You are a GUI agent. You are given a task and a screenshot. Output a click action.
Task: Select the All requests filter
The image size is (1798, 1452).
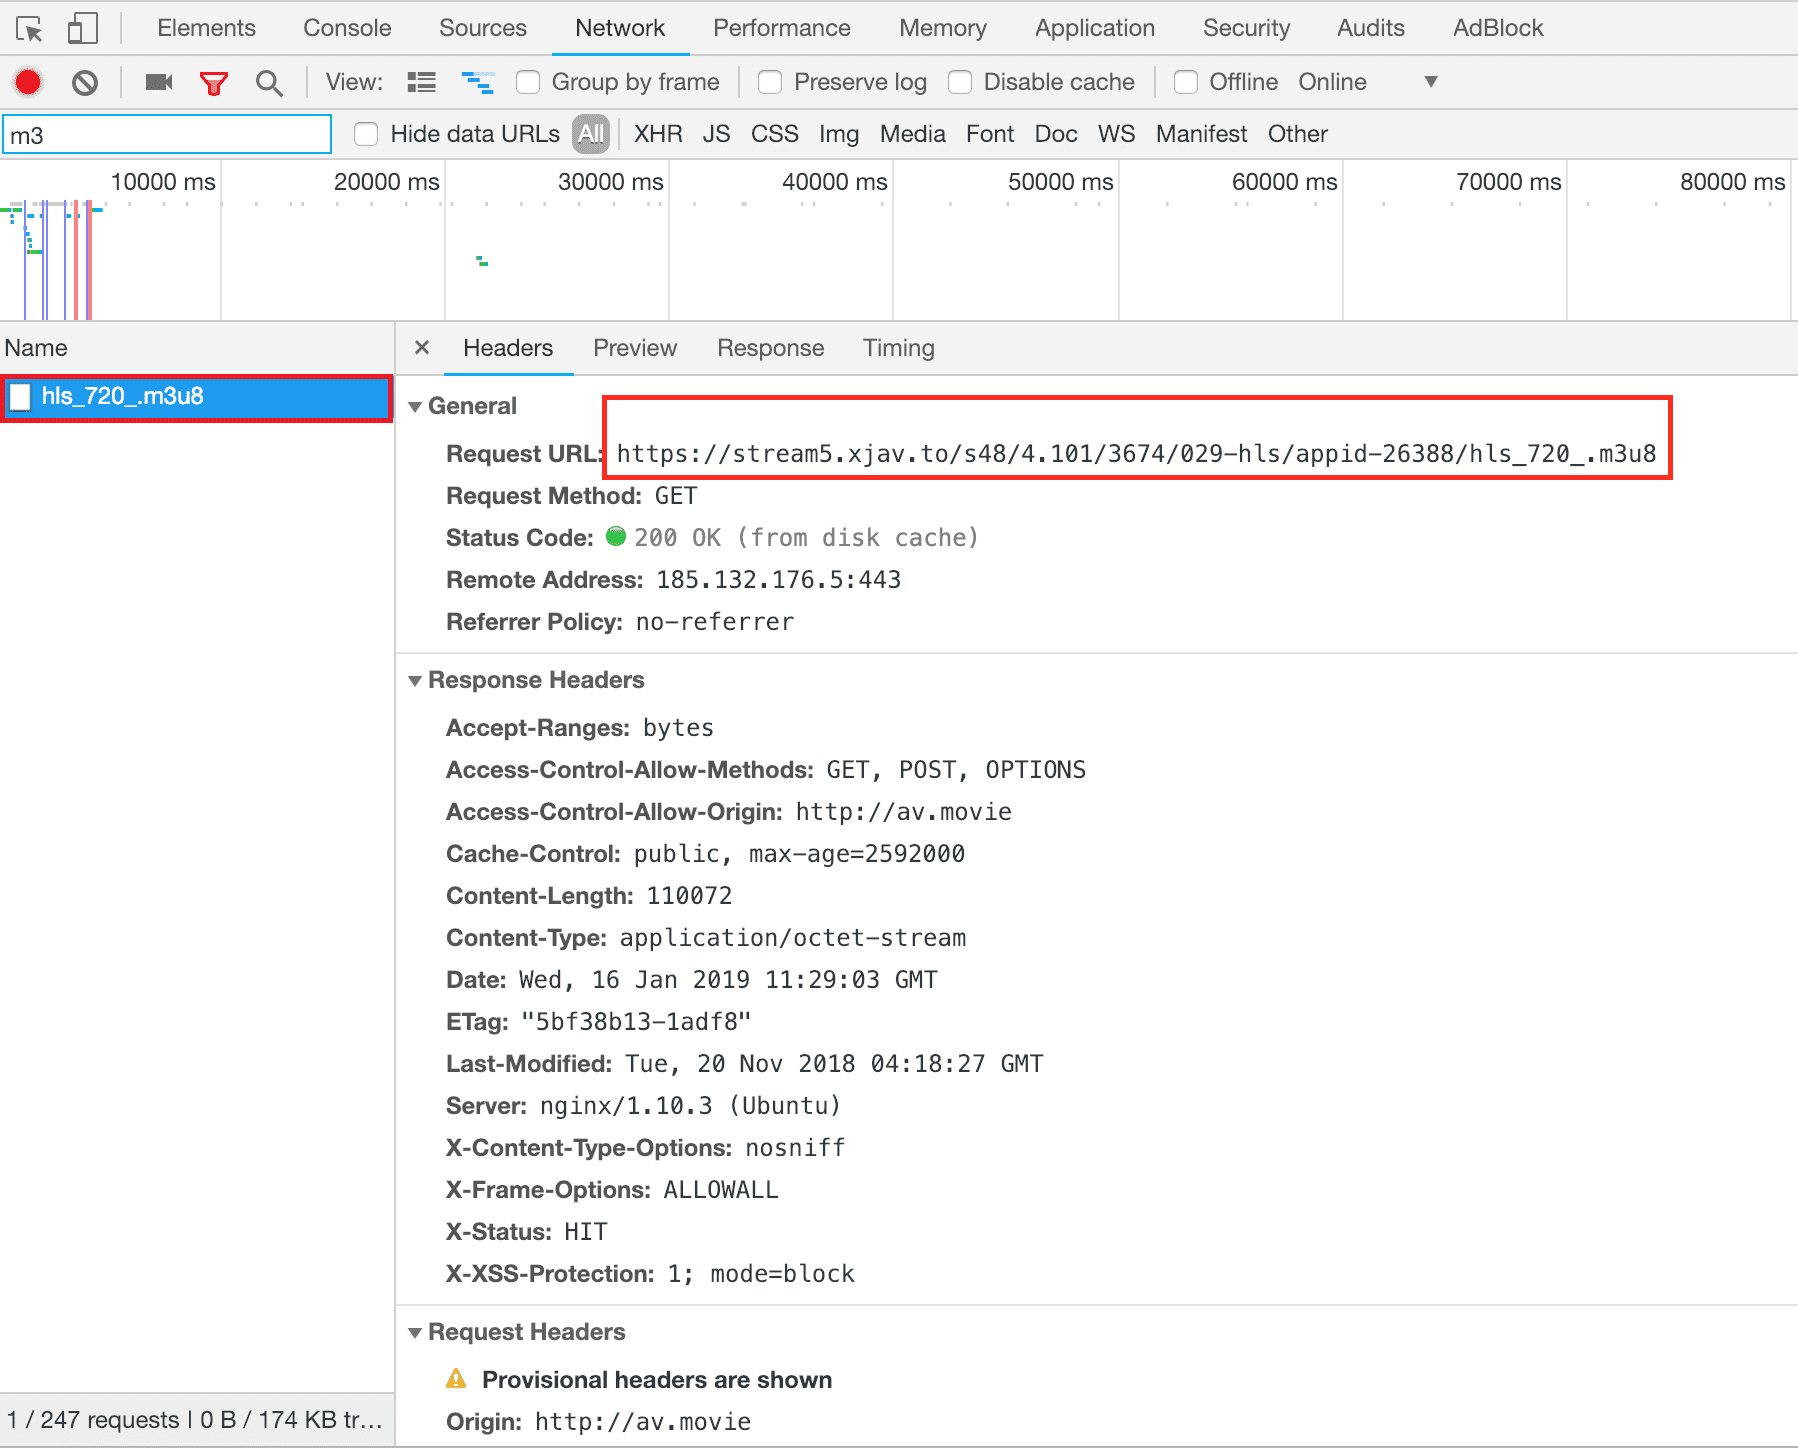(x=591, y=133)
